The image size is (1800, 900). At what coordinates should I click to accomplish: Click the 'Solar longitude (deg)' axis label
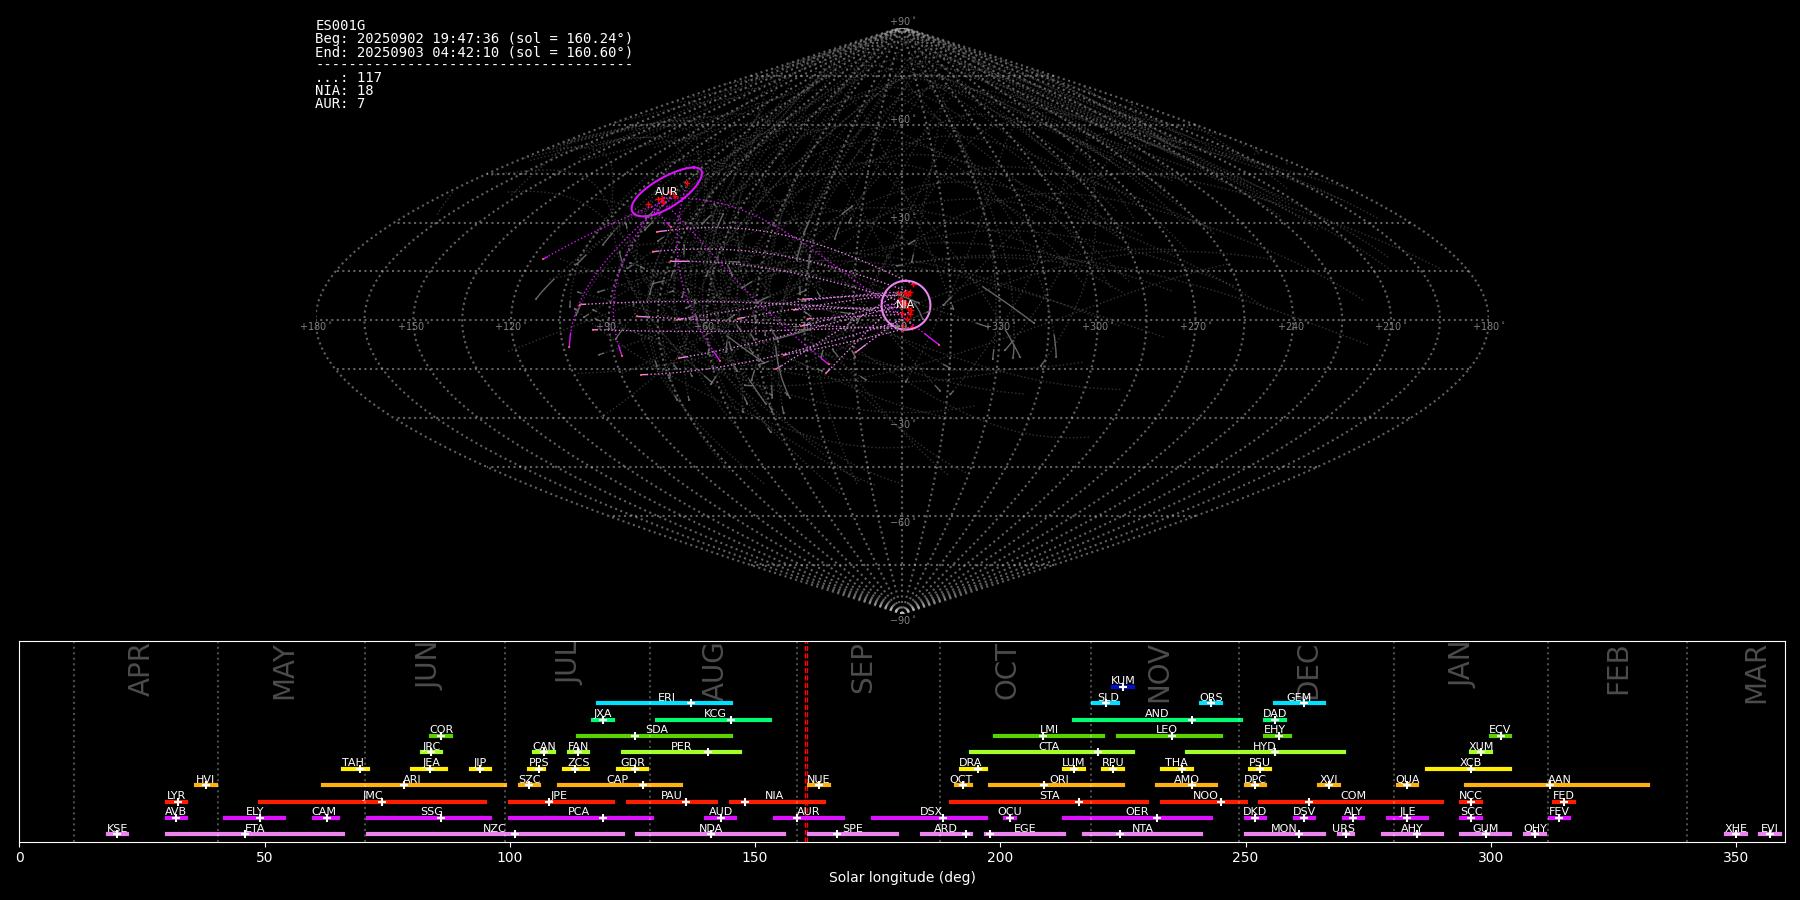tap(902, 878)
